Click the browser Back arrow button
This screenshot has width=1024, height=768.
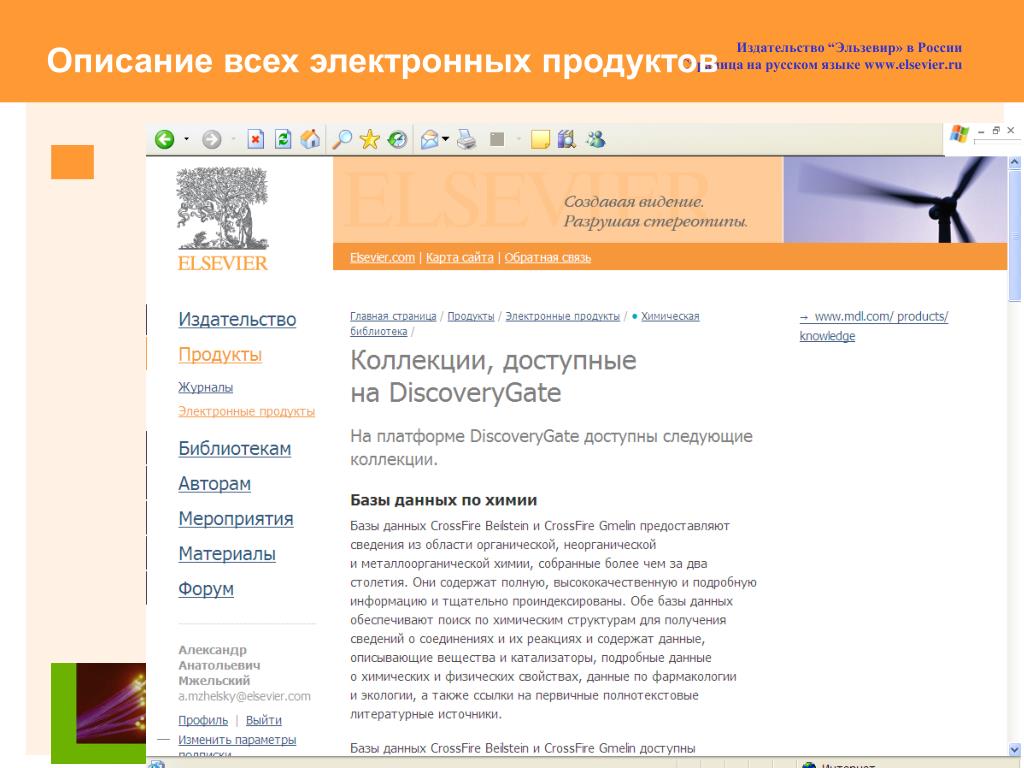165,139
